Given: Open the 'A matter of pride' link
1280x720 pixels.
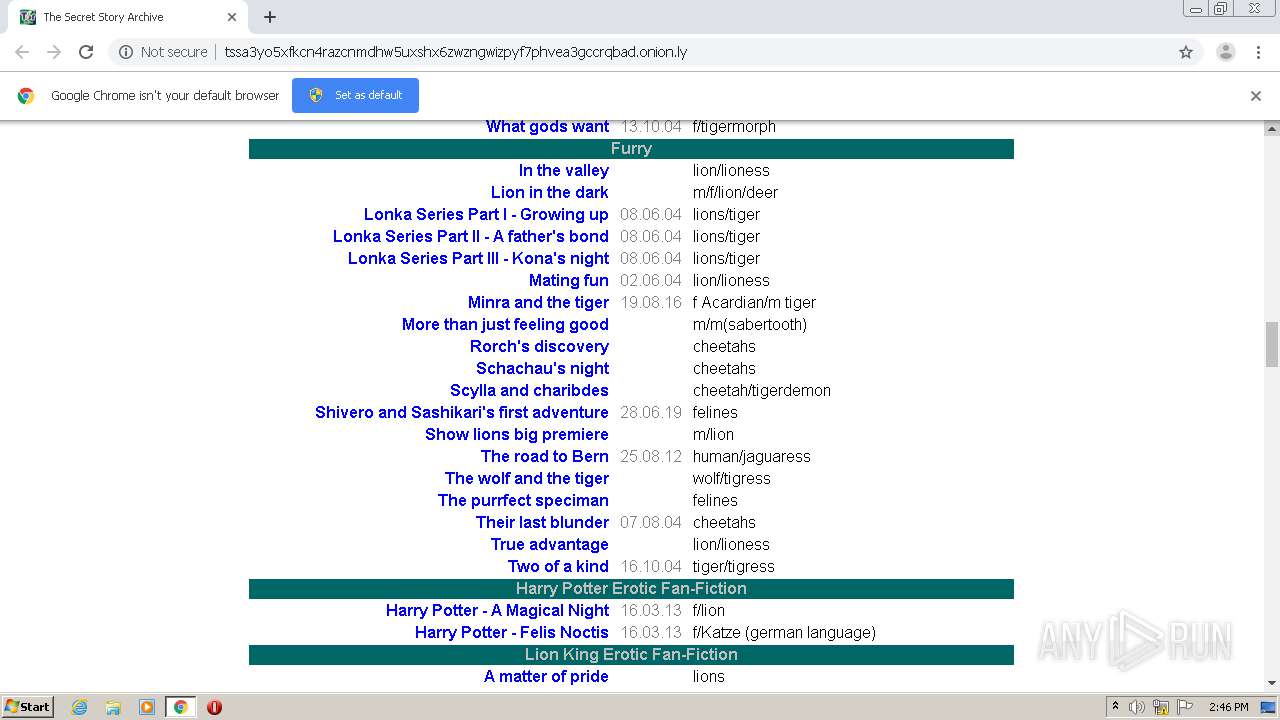Looking at the screenshot, I should pyautogui.click(x=546, y=676).
